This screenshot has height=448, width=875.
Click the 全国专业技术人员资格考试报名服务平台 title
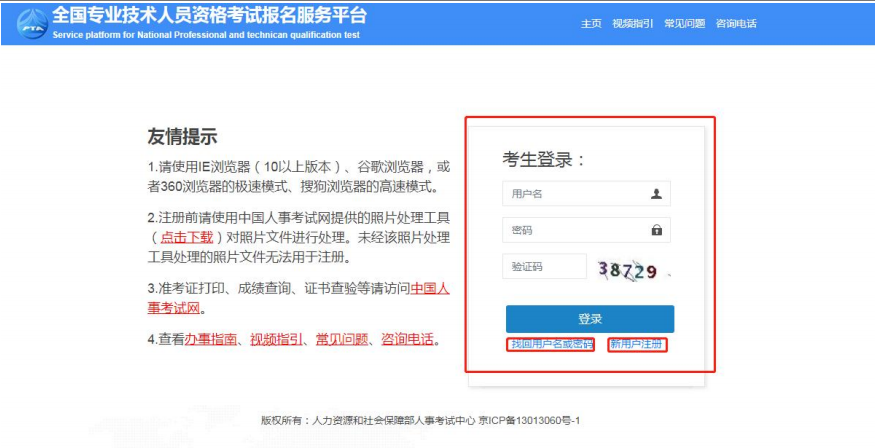coord(209,15)
